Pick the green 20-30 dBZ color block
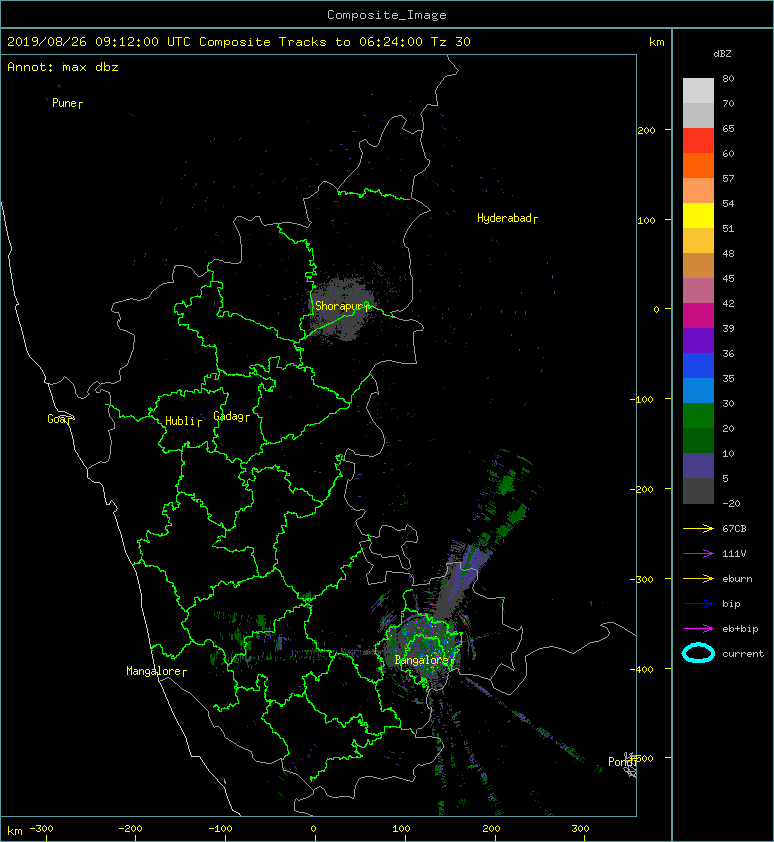This screenshot has height=842, width=774. pyautogui.click(x=698, y=416)
